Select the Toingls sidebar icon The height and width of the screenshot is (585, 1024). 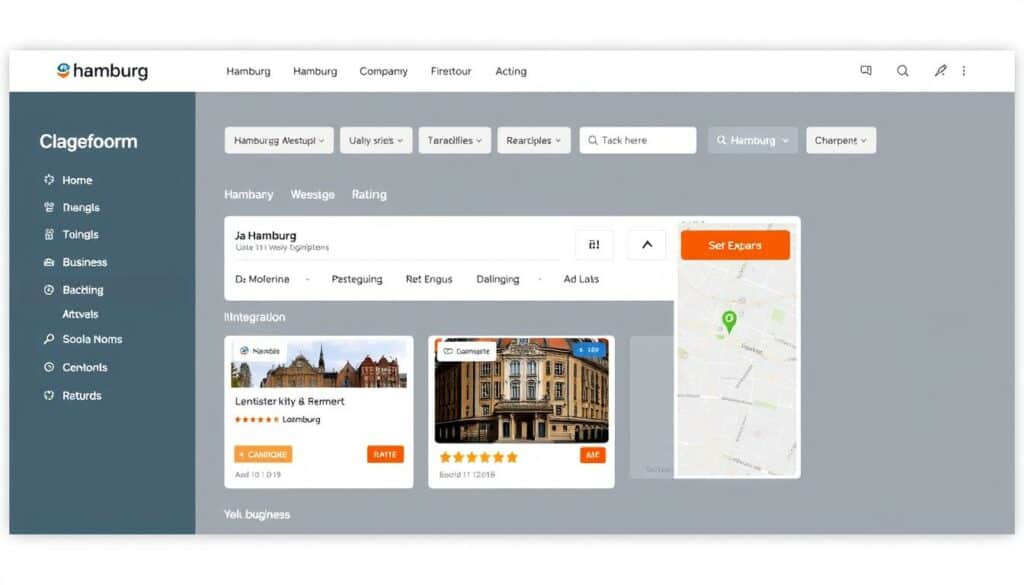pos(49,234)
